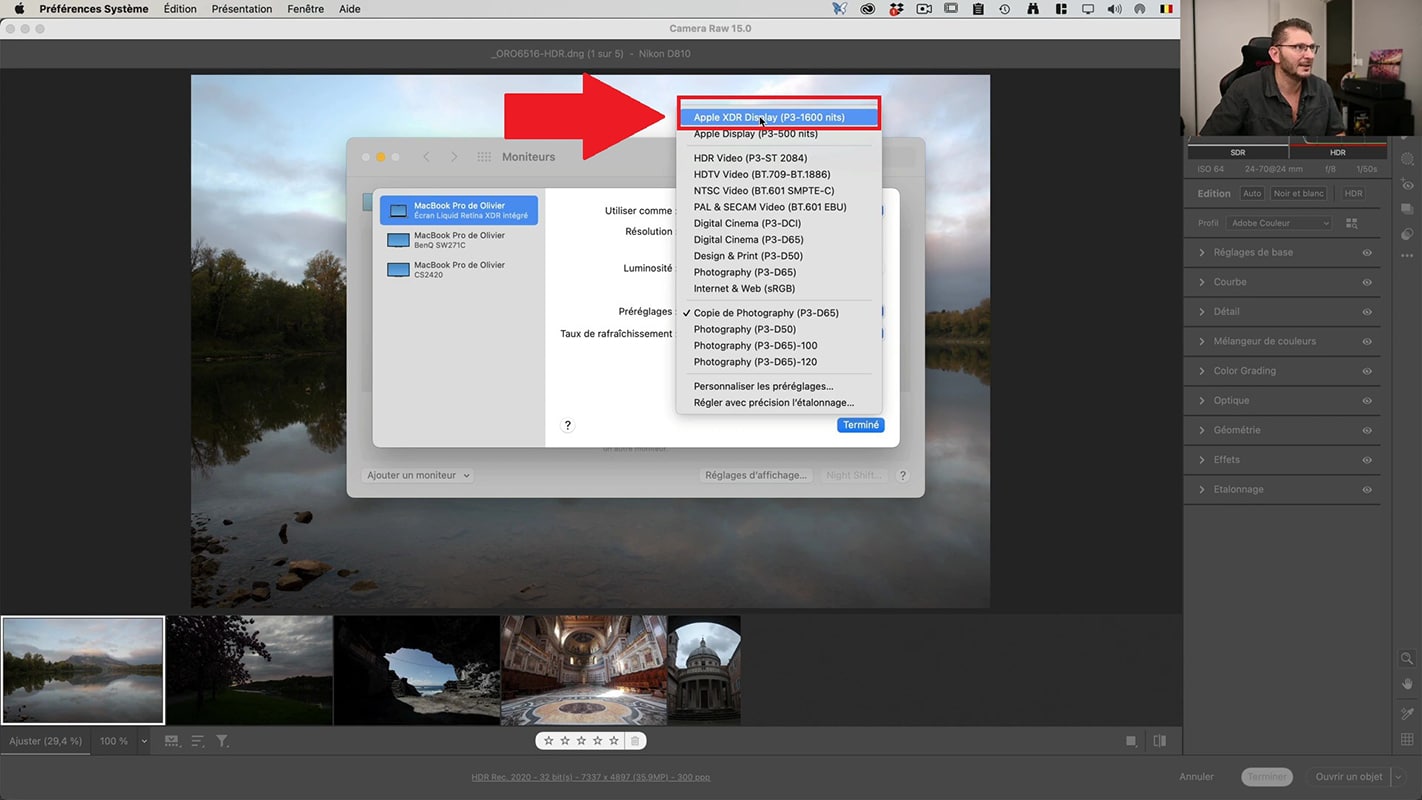Open the snapshots tool icon
Image resolution: width=1422 pixels, height=800 pixels.
(x=1407, y=209)
